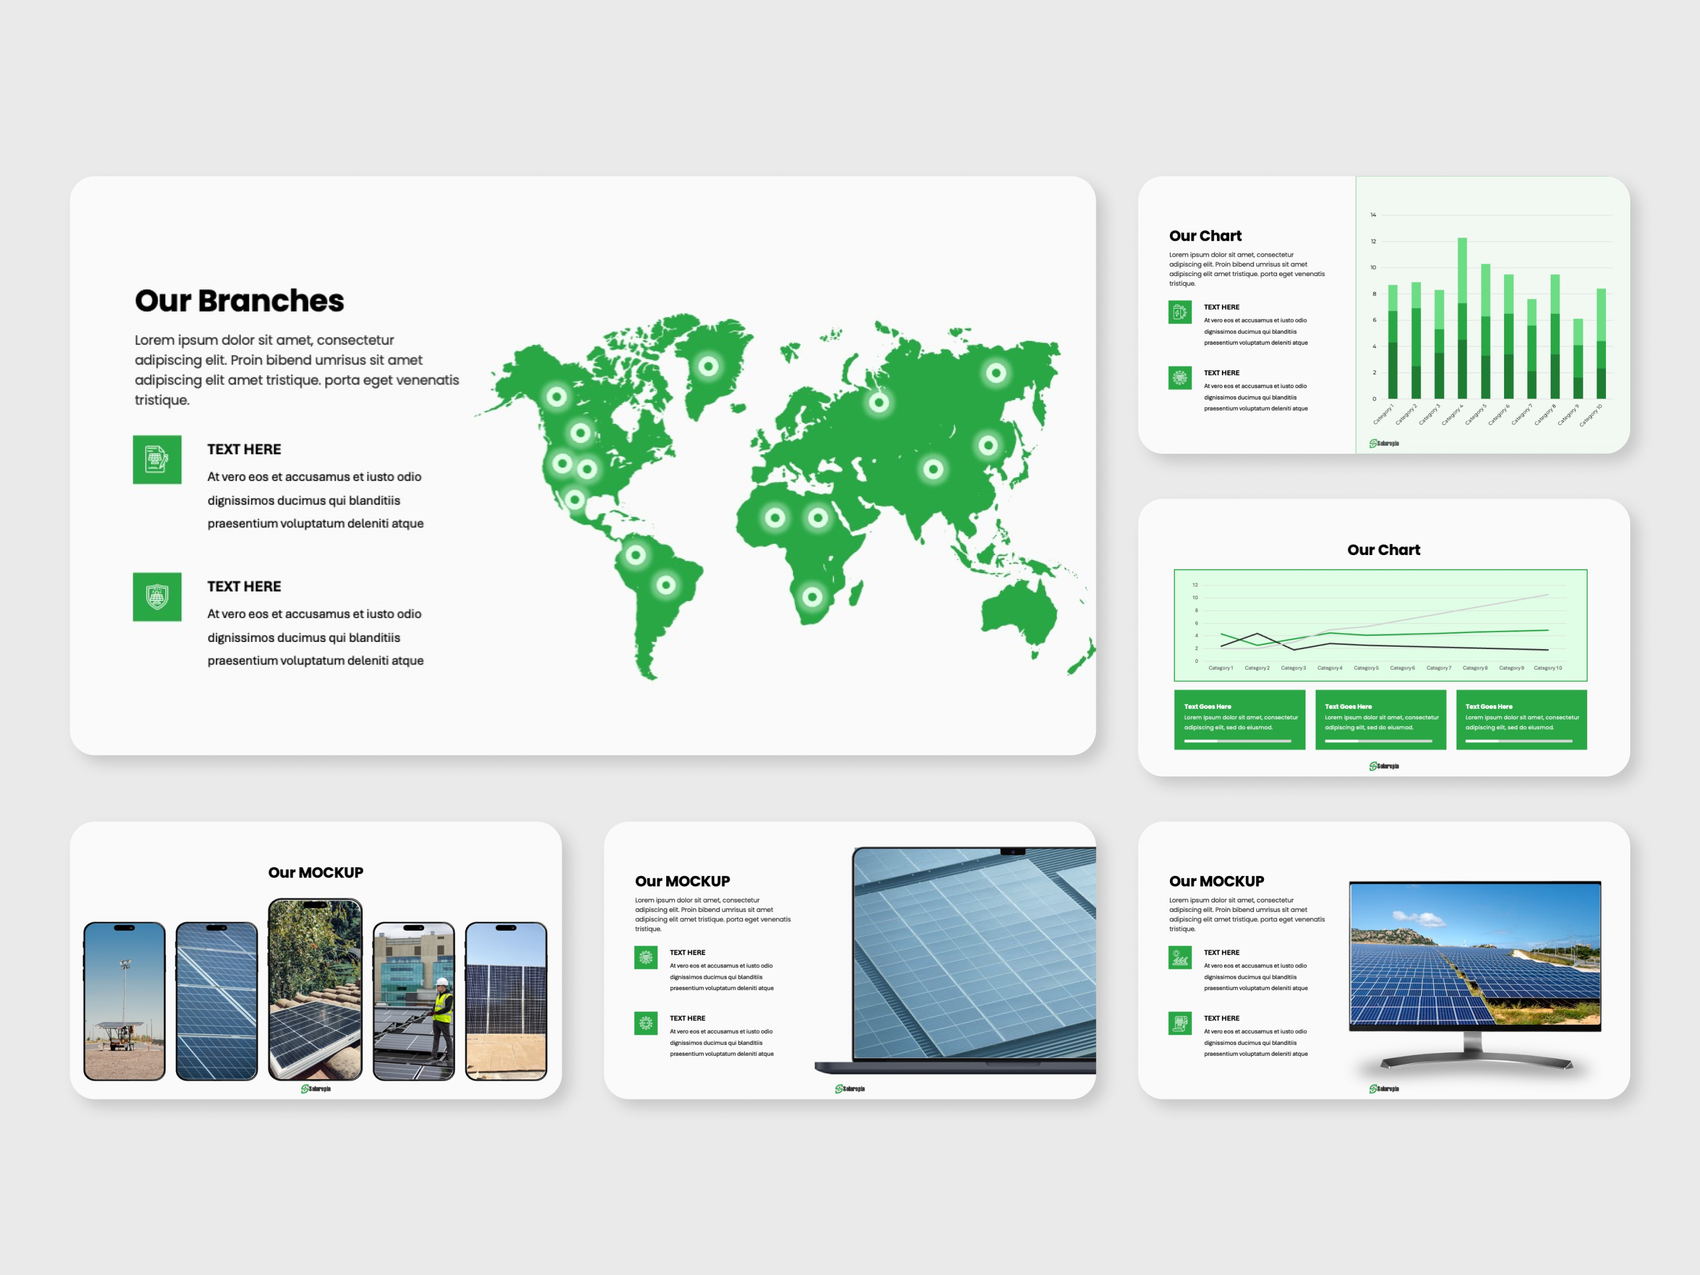The height and width of the screenshot is (1275, 1700).
Task: Click the laptop screen showing solar panels
Action: coord(975,953)
